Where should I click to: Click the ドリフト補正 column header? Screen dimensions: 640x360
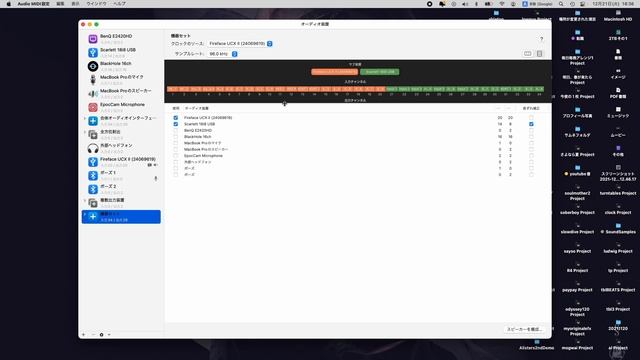pyautogui.click(x=531, y=108)
